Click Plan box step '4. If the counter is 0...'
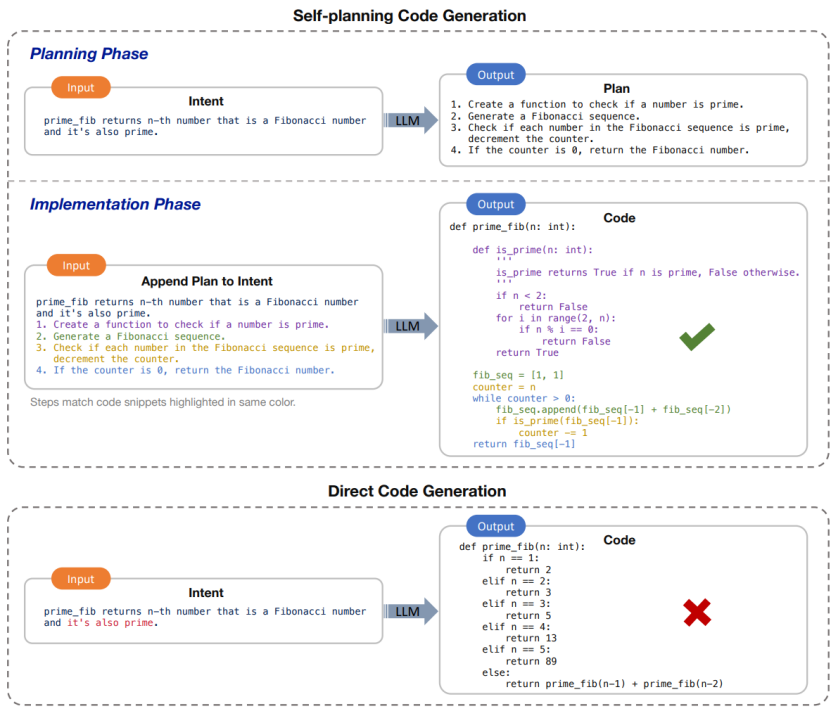Image resolution: width=831 pixels, height=711 pixels. pyautogui.click(x=600, y=150)
